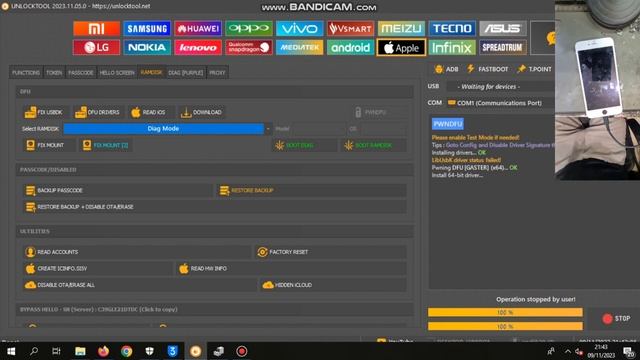Select the Samsung brand icon
The width and height of the screenshot is (640, 360).
pos(147,29)
